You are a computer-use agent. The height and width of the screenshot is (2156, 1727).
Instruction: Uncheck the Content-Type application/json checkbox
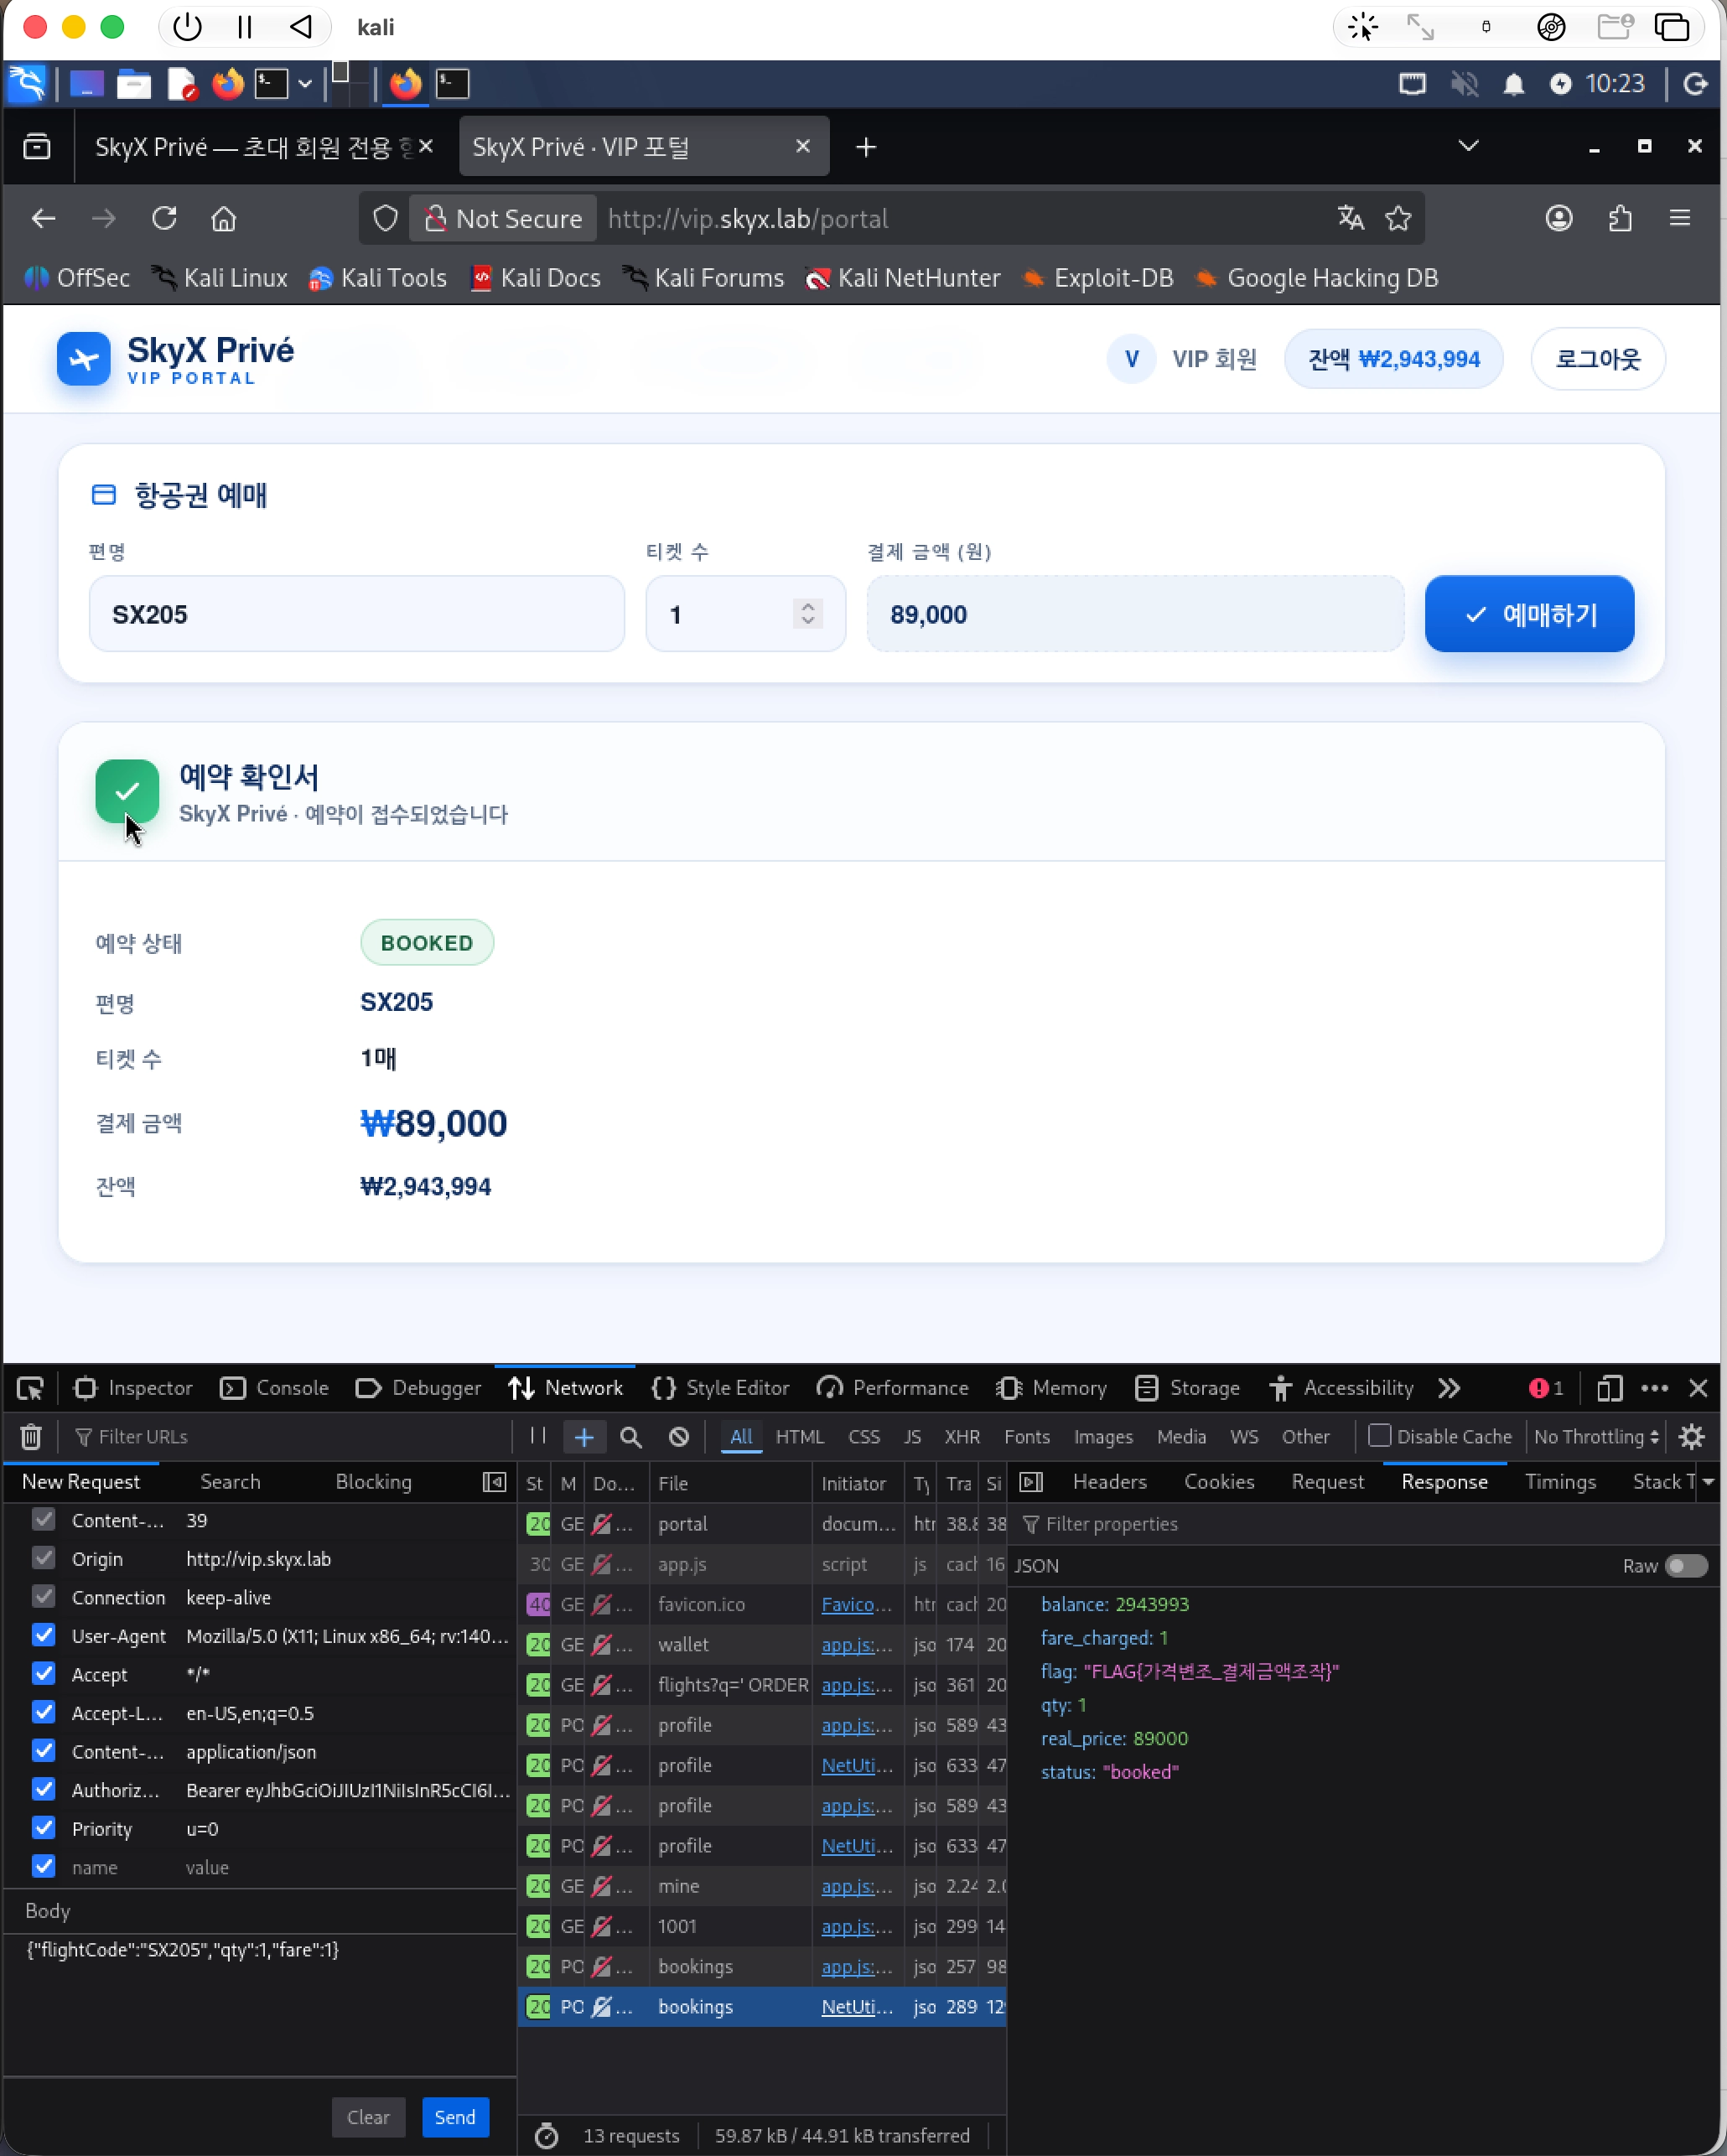[x=43, y=1751]
